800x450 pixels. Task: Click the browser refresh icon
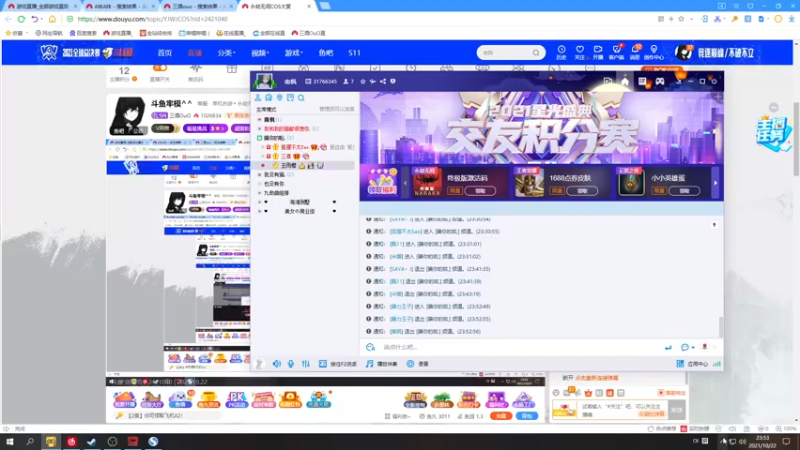click(x=21, y=19)
